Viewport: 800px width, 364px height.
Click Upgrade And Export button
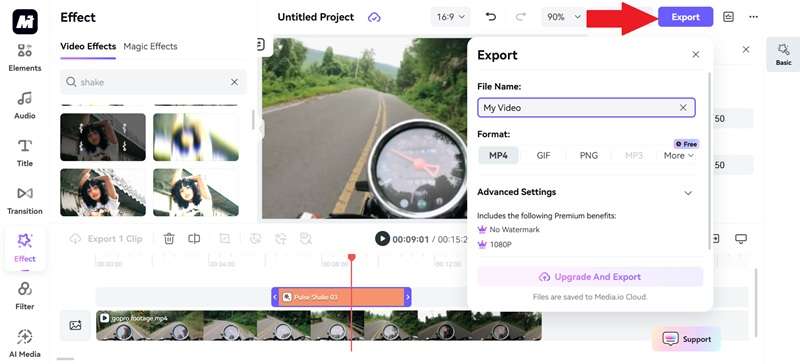point(590,277)
